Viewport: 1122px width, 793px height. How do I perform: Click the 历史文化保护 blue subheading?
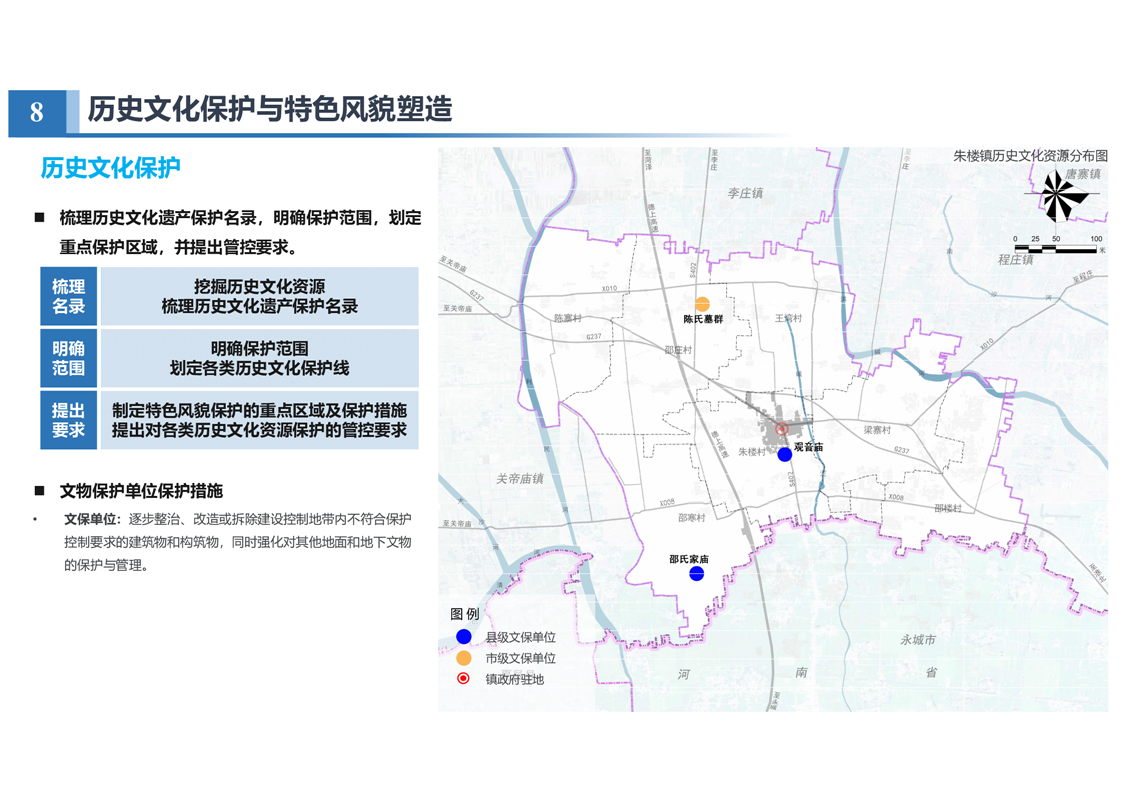pyautogui.click(x=110, y=168)
